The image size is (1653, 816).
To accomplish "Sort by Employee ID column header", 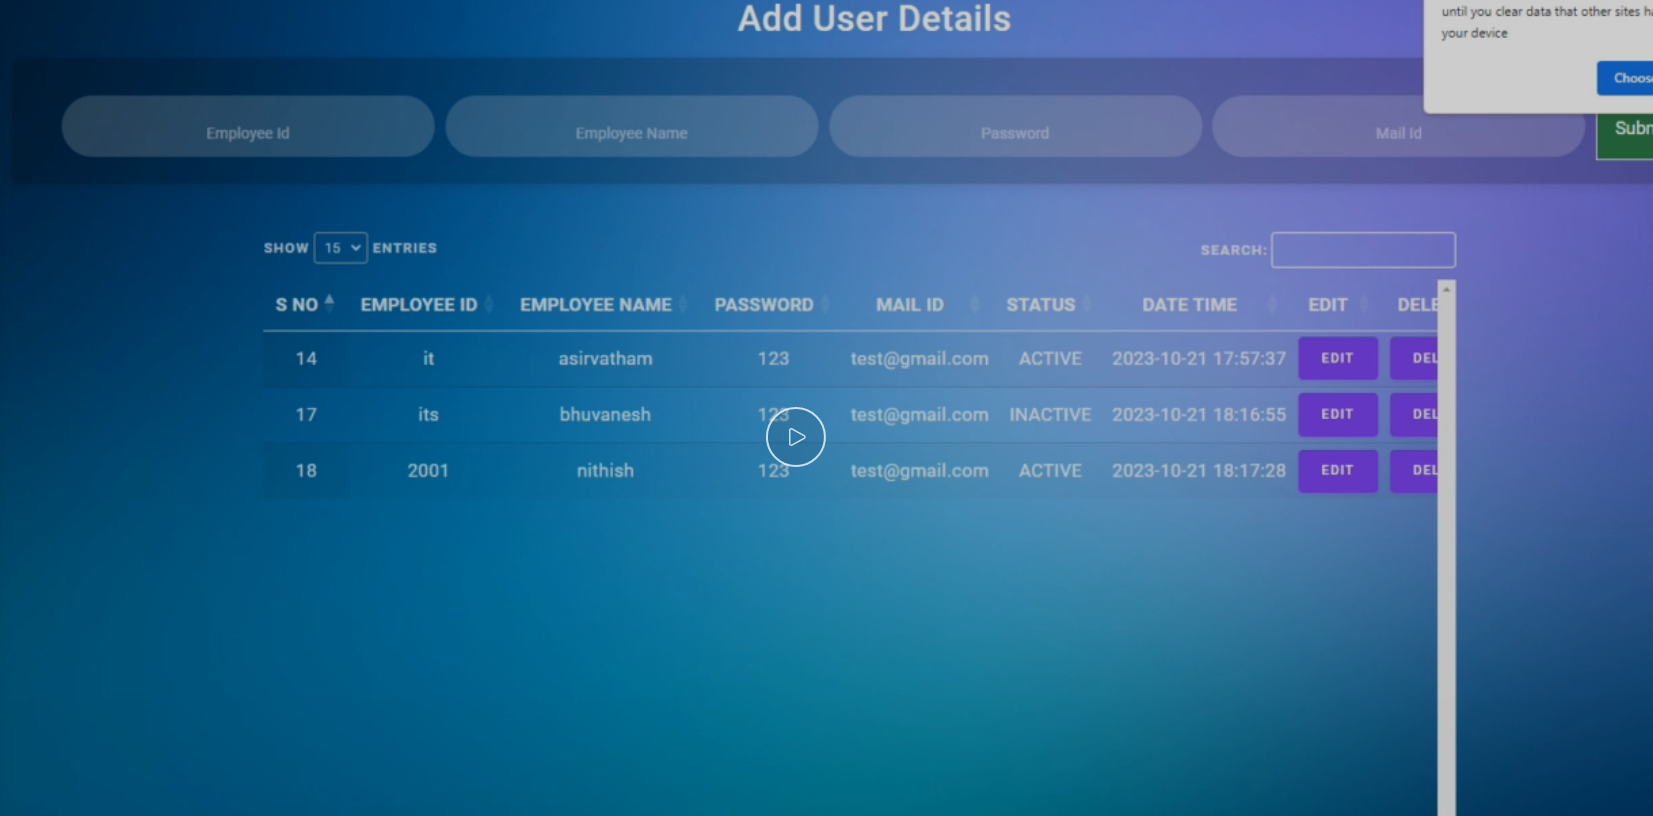I will [x=419, y=305].
